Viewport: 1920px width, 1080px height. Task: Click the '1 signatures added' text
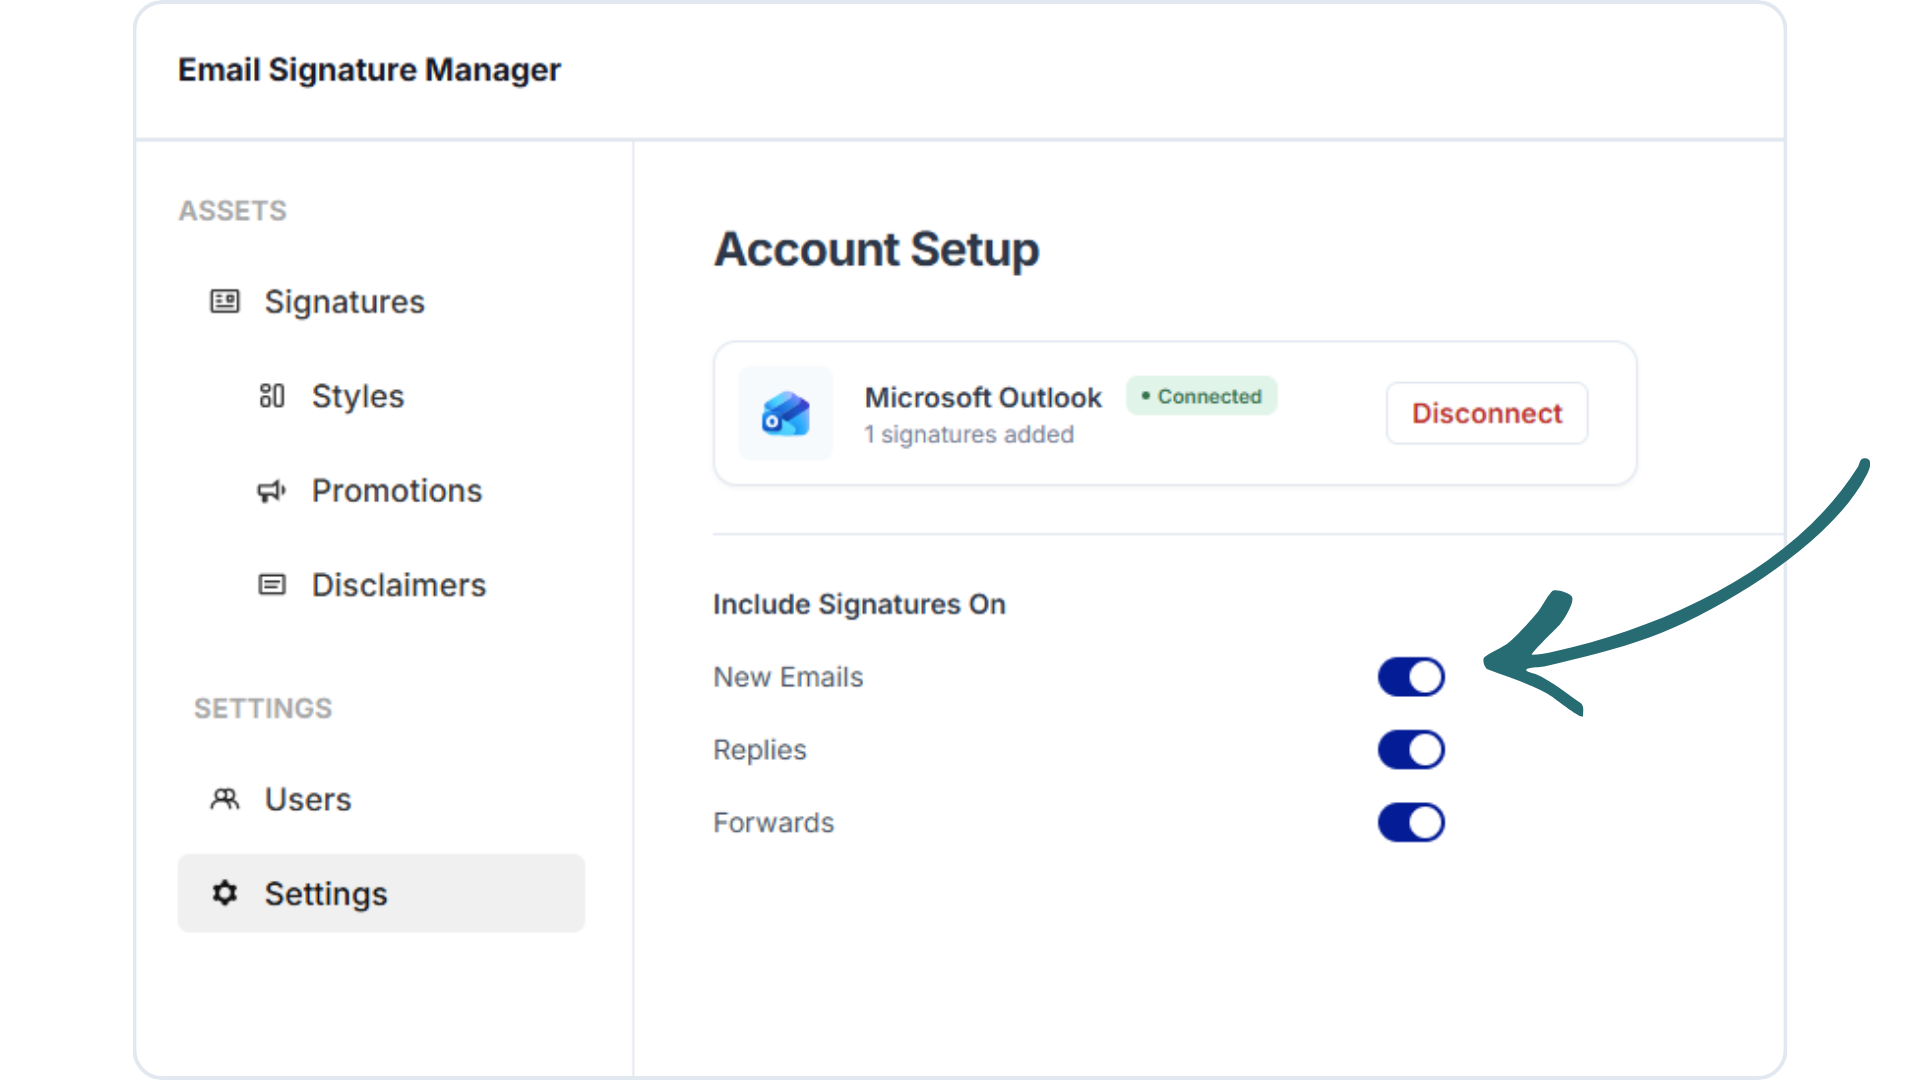[x=969, y=435]
